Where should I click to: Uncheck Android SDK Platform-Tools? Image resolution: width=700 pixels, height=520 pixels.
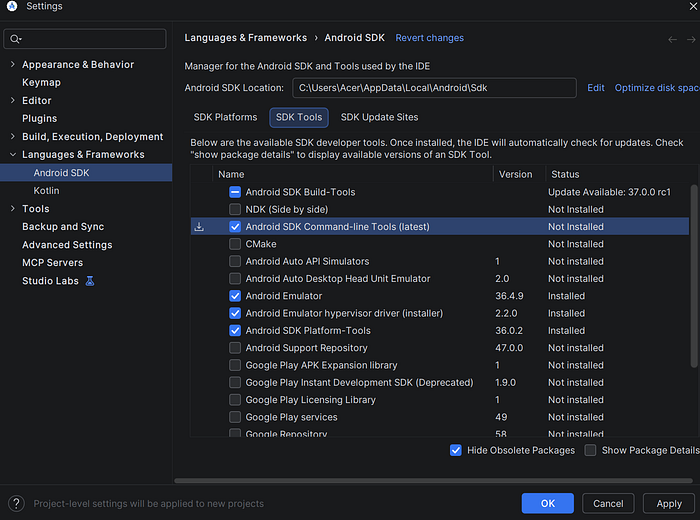(x=235, y=331)
